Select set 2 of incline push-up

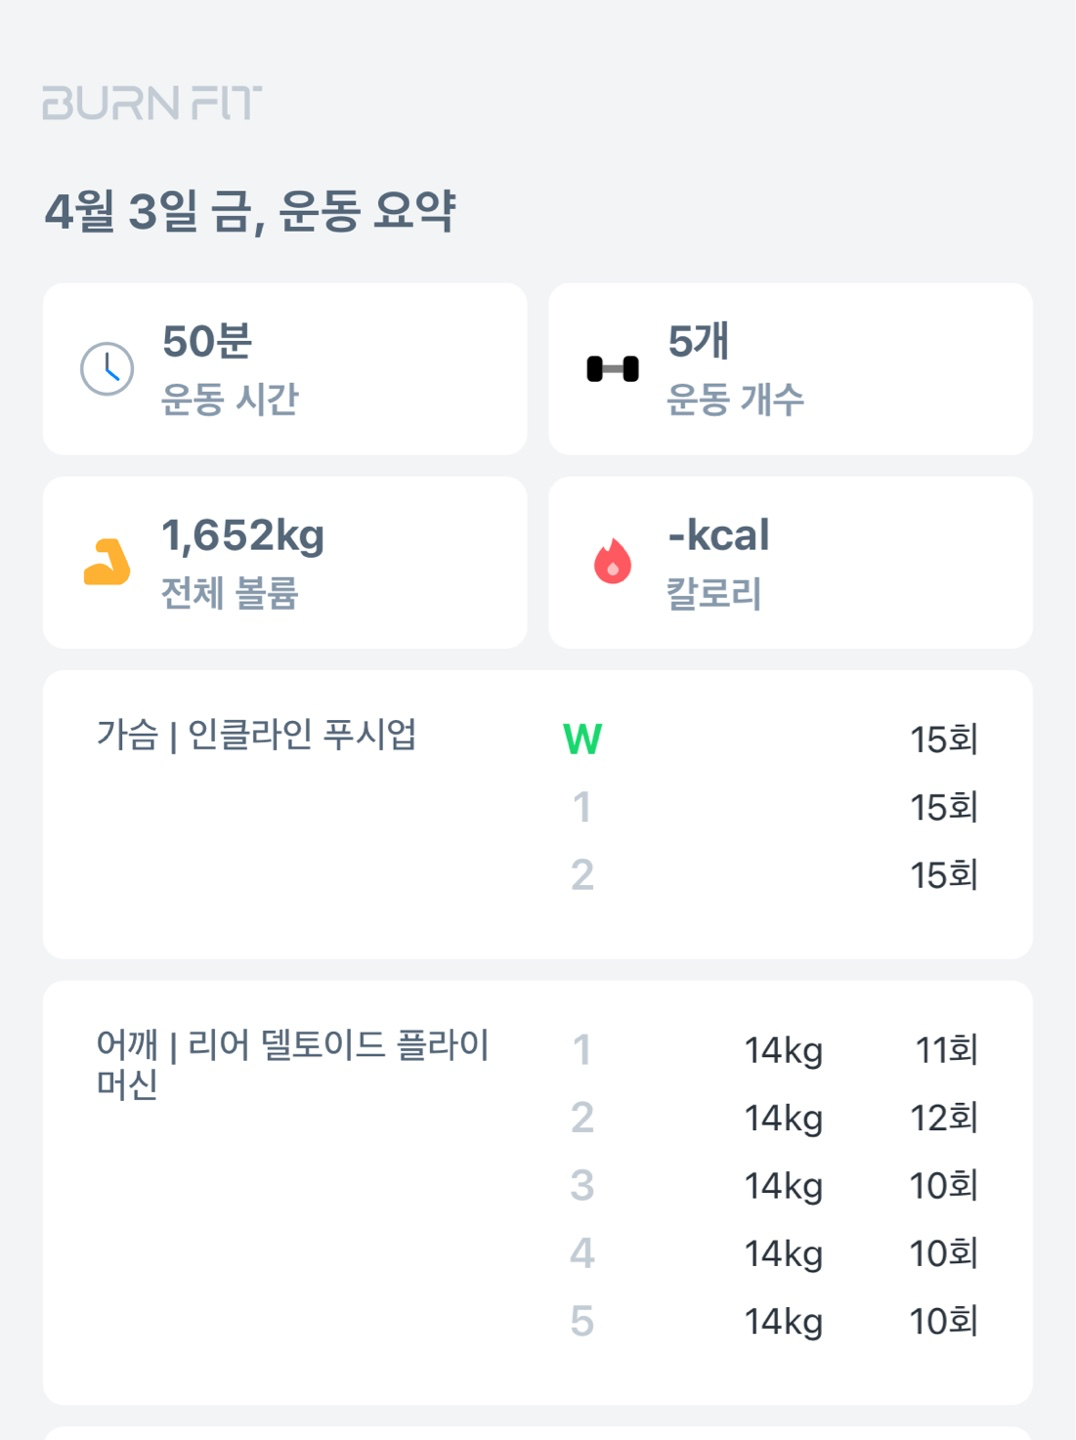(x=582, y=876)
